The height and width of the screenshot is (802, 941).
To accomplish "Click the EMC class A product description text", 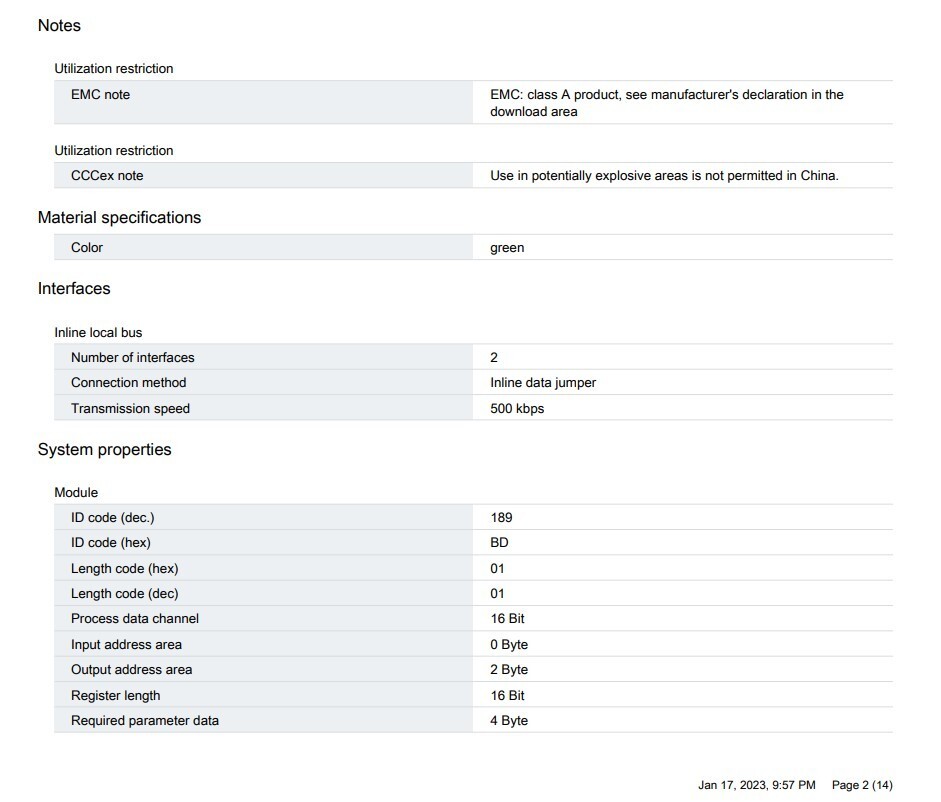I will (667, 103).
